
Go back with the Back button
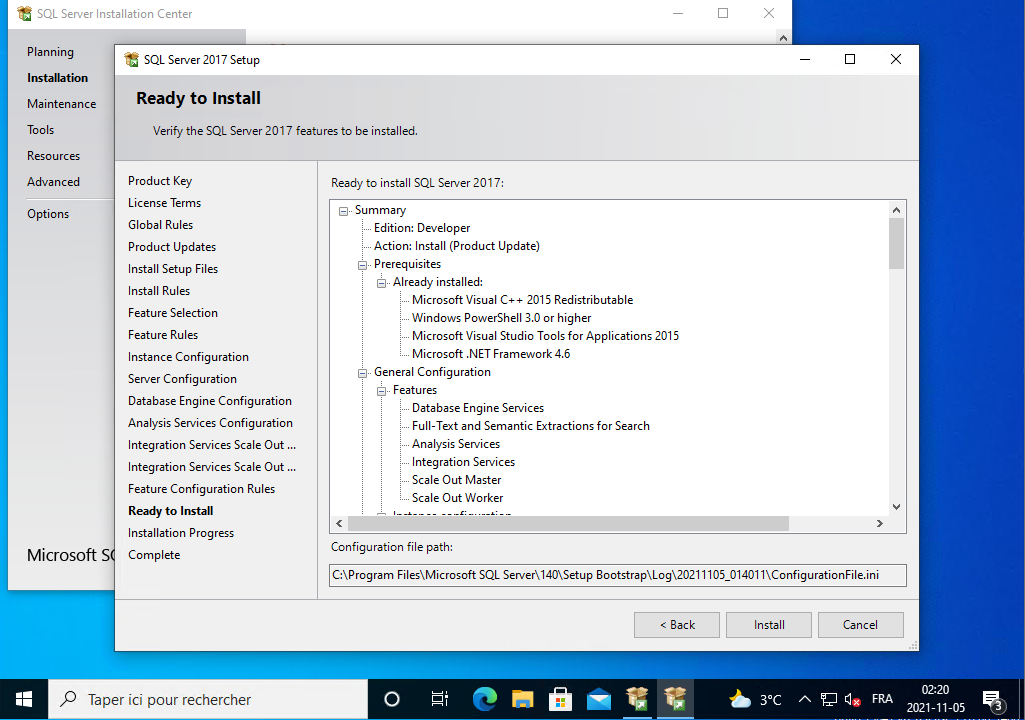tap(677, 625)
